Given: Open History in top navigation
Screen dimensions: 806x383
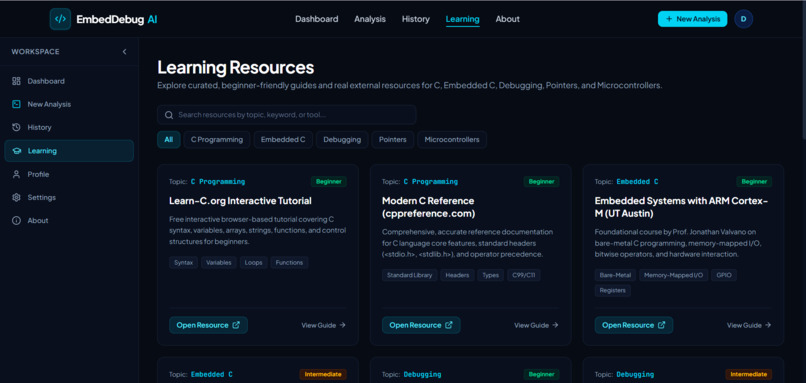Looking at the screenshot, I should pyautogui.click(x=415, y=19).
